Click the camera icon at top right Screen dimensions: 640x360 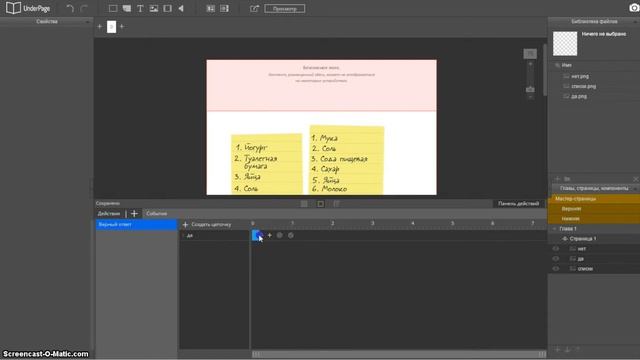(634, 8)
